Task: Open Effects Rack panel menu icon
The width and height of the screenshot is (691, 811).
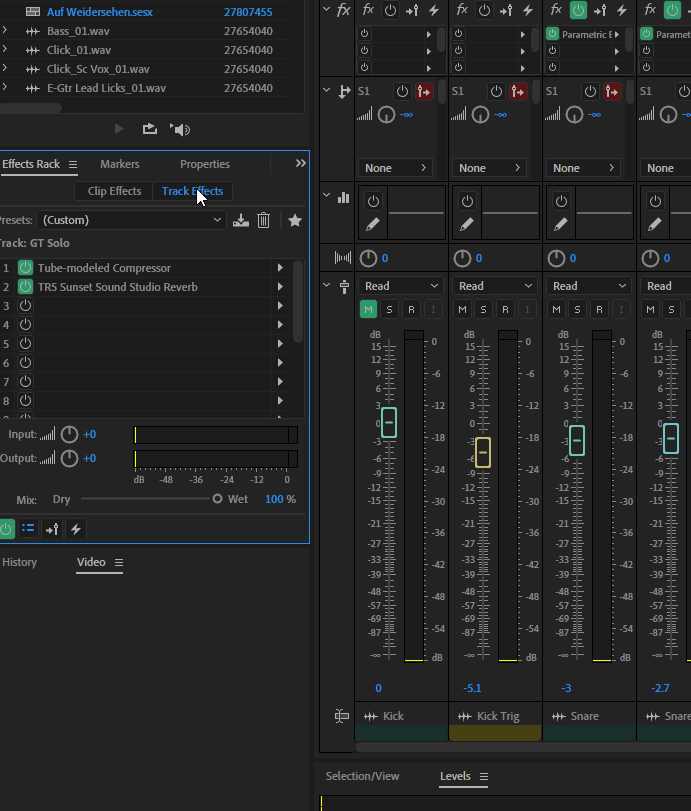Action: [x=73, y=164]
